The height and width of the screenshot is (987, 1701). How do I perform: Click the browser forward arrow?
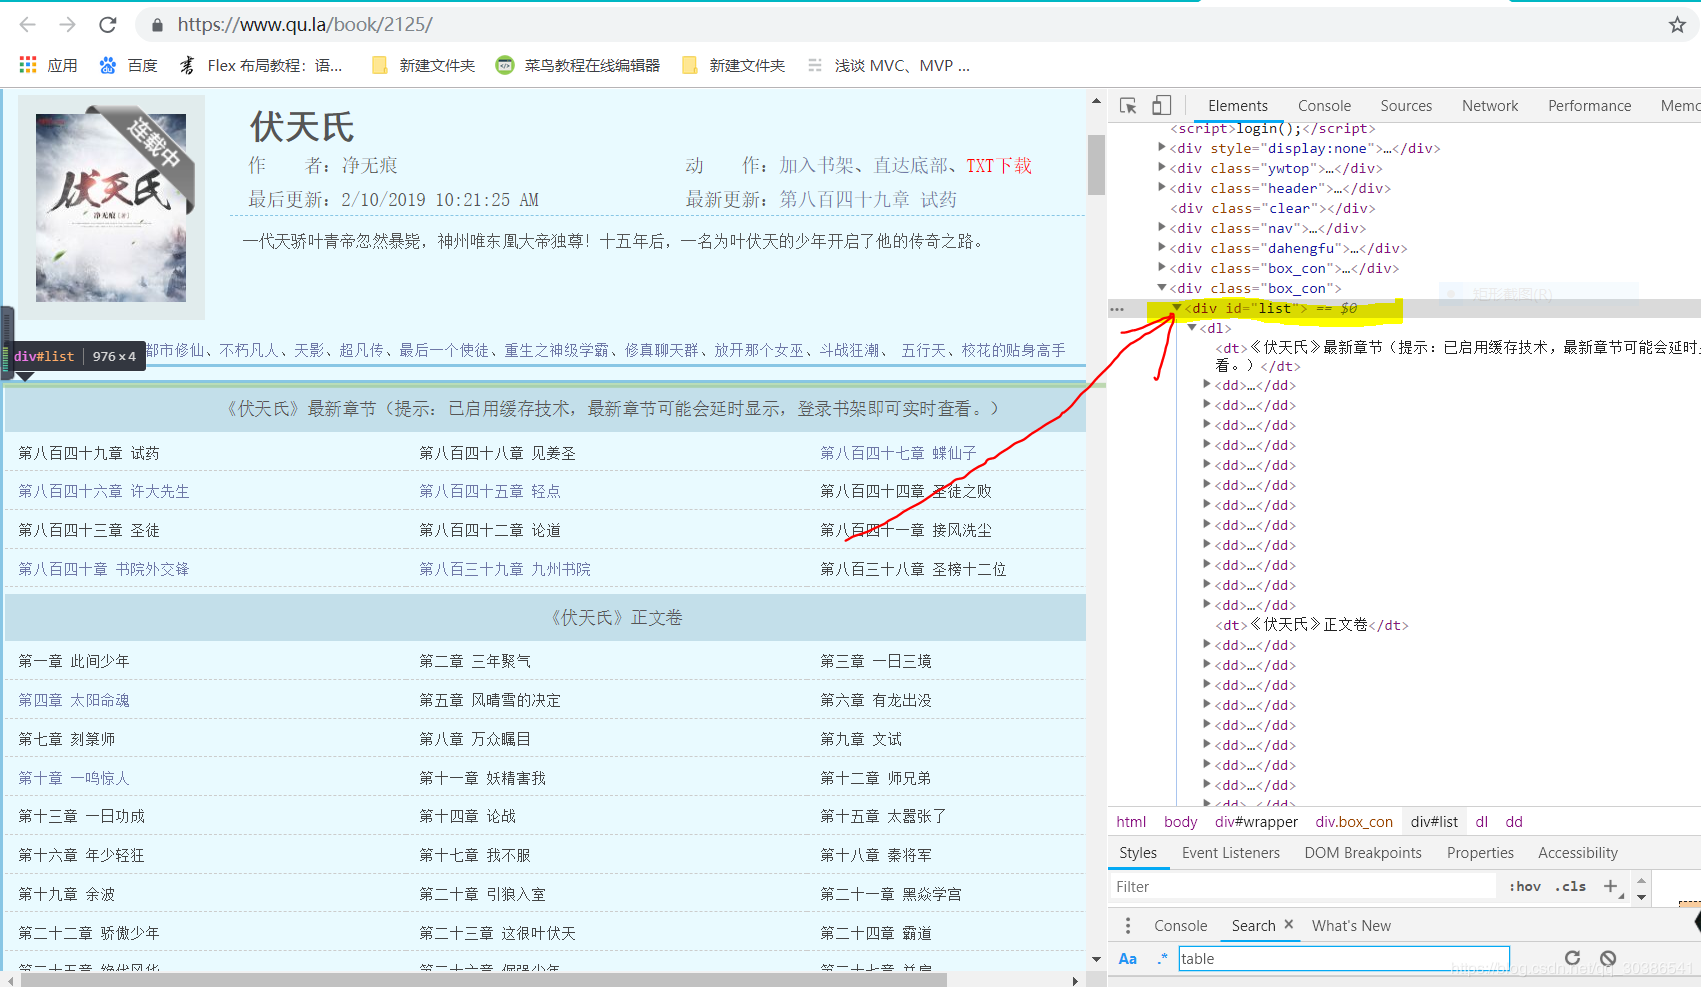(x=67, y=24)
